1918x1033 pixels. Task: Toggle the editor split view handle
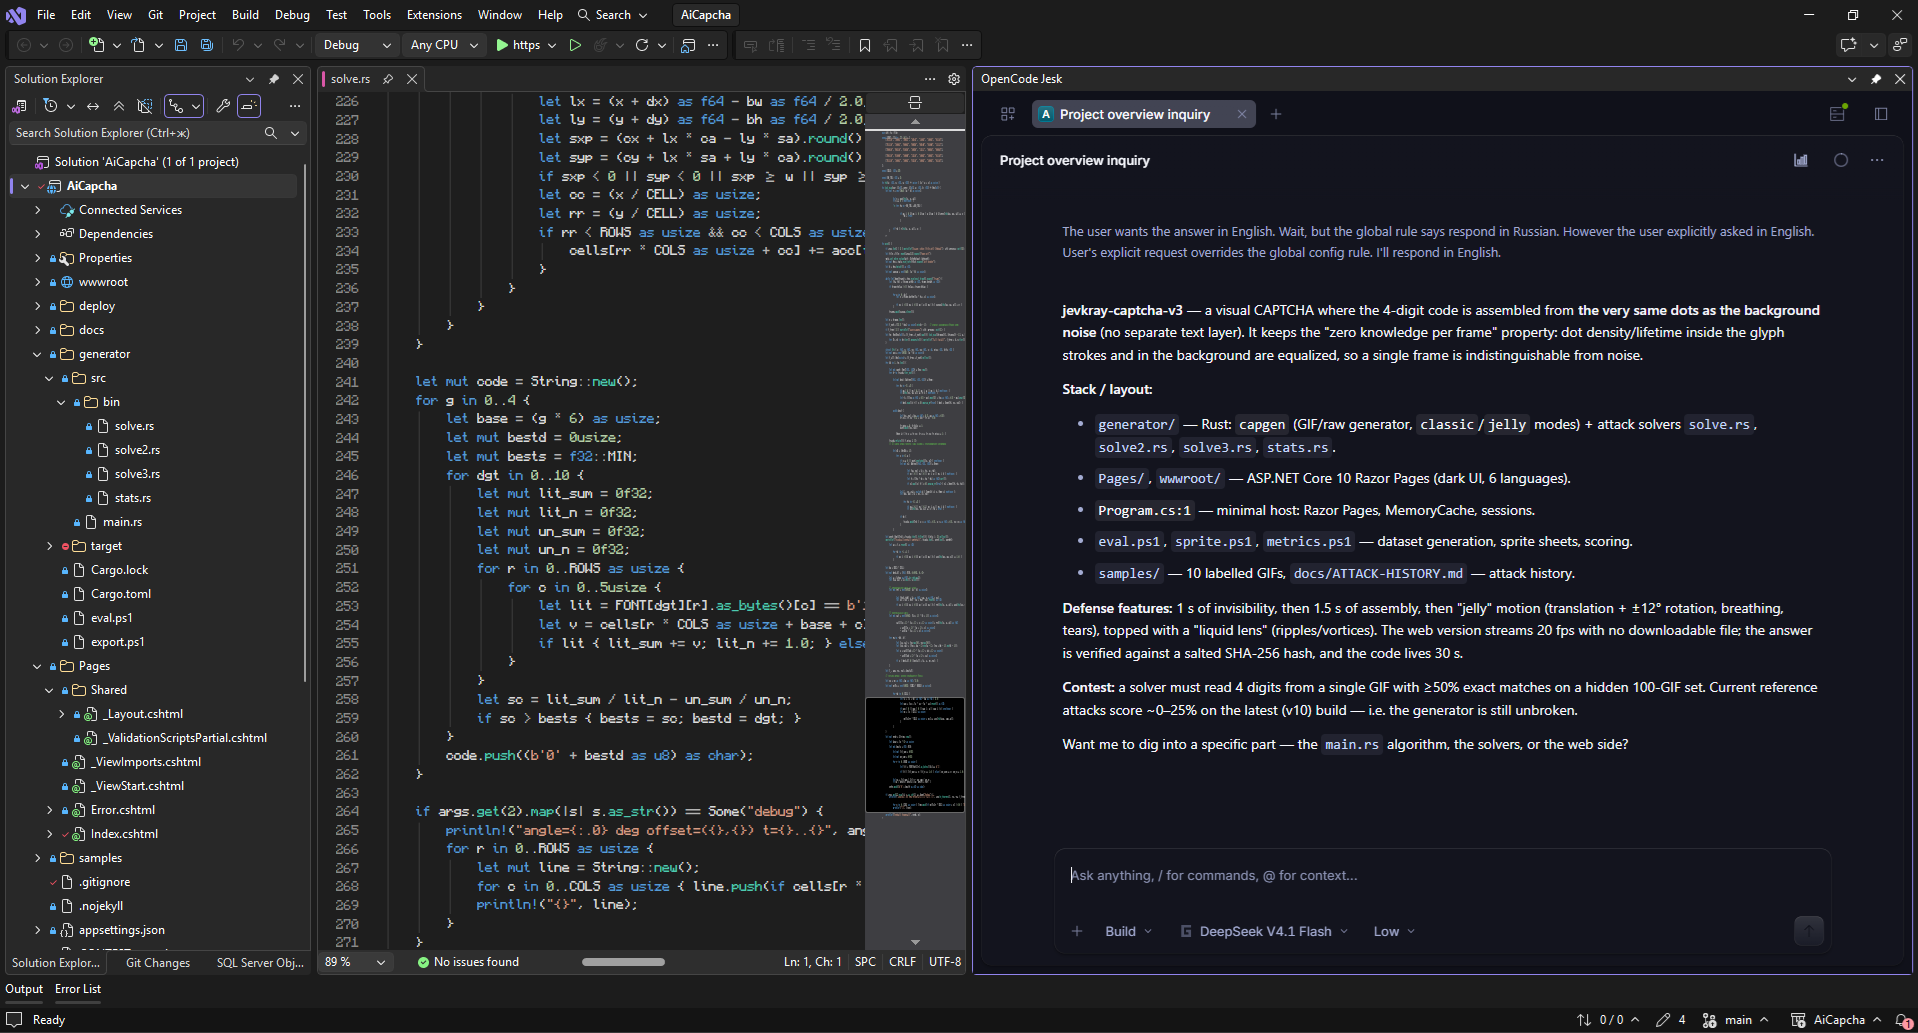pos(914,102)
